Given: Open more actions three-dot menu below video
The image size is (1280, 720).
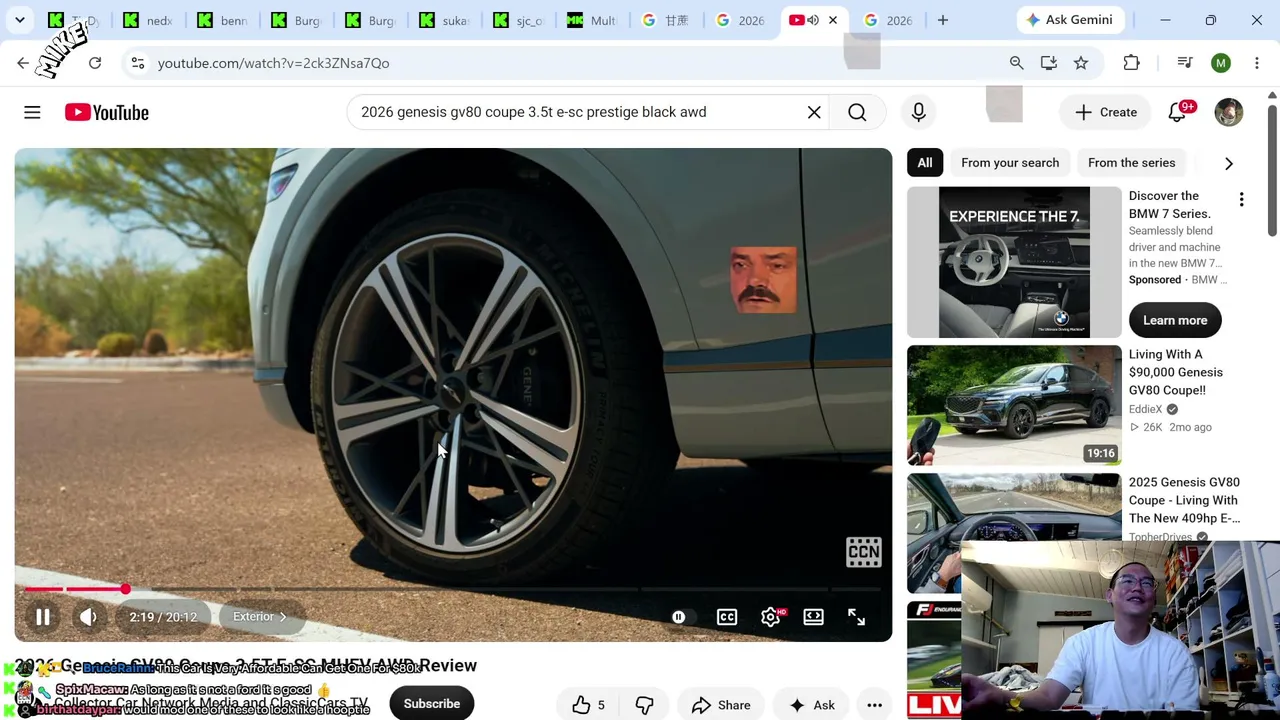Looking at the screenshot, I should pyautogui.click(x=874, y=705).
